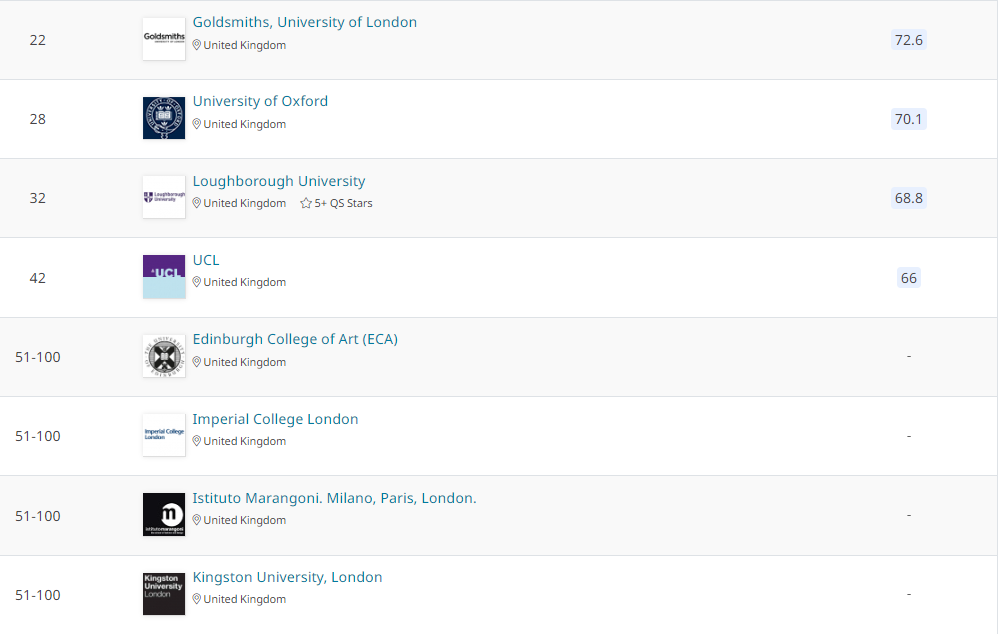Screen dimensions: 998x634
Task: Open Goldsmiths, University of London link
Action: (x=305, y=22)
